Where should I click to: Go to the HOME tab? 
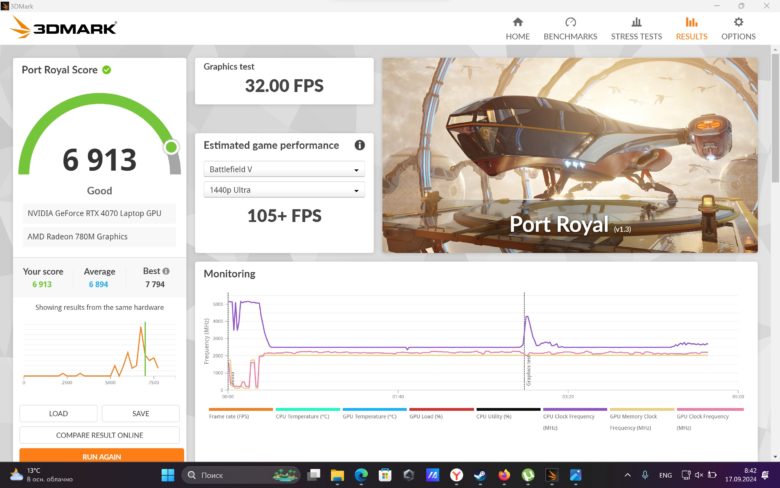coord(517,29)
